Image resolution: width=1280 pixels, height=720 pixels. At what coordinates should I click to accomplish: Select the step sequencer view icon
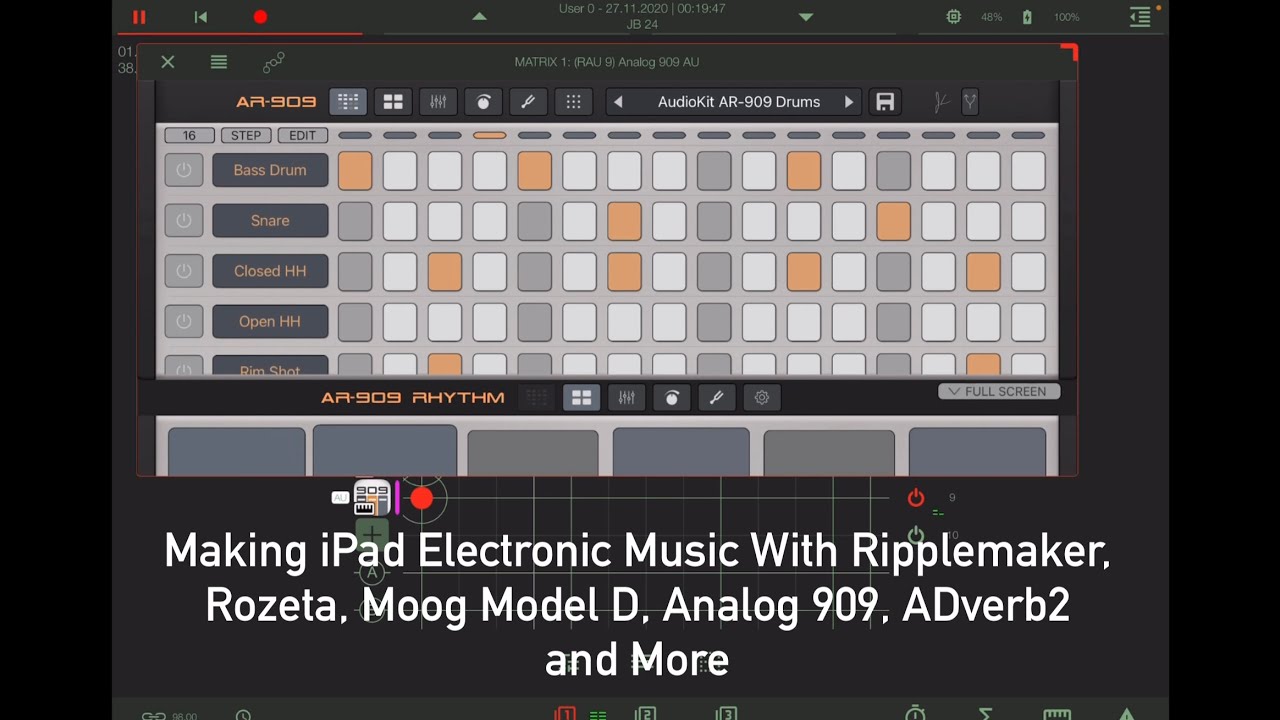tap(348, 102)
